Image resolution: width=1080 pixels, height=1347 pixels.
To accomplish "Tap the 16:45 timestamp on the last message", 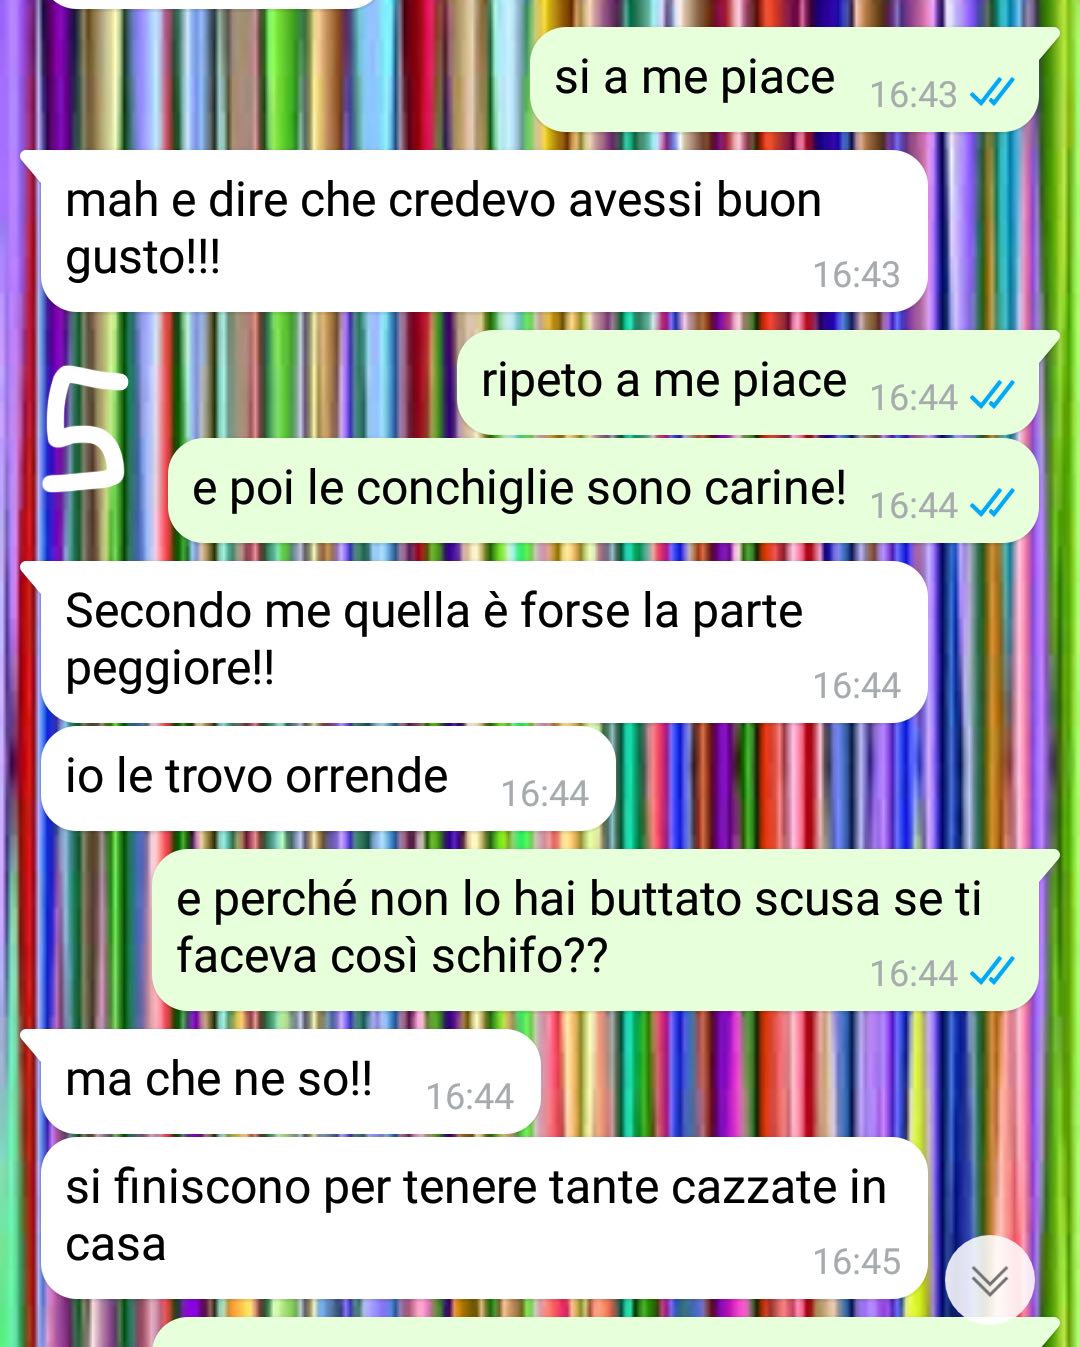I will tap(857, 1262).
